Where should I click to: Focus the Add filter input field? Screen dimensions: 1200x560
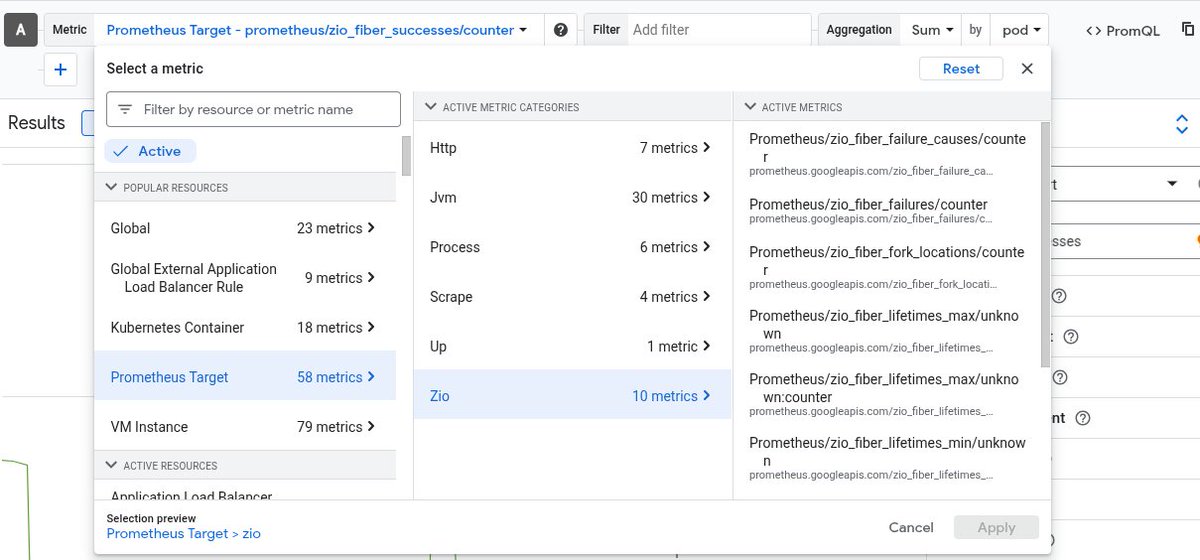pyautogui.click(x=718, y=30)
